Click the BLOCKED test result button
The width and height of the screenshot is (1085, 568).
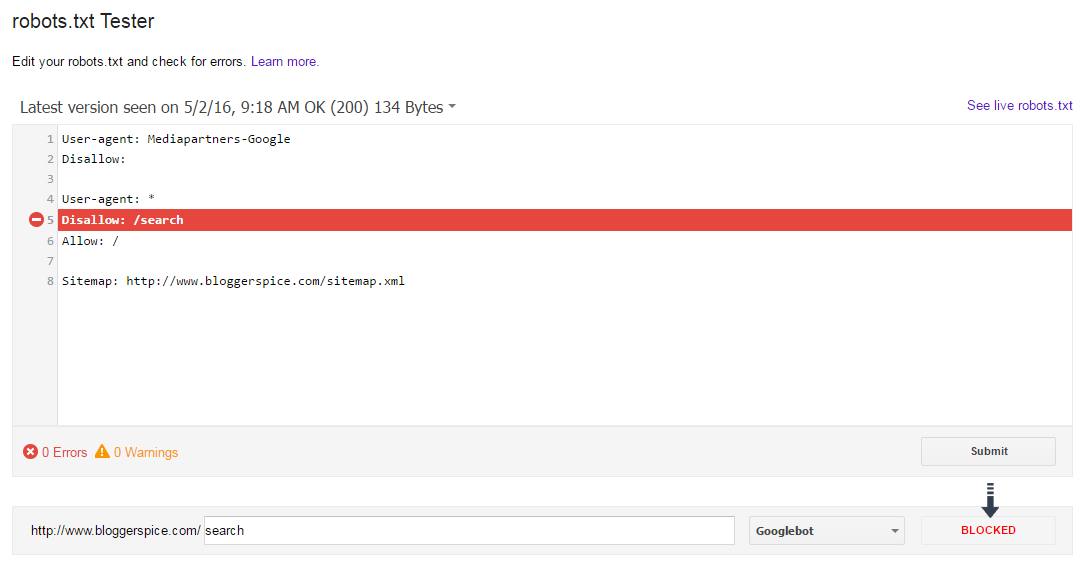988,530
